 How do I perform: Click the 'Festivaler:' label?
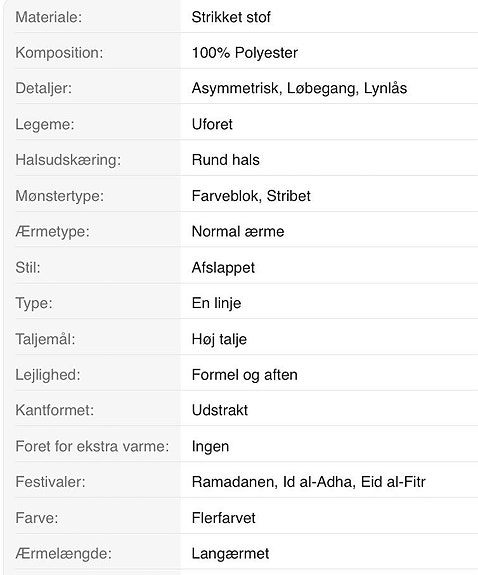(x=50, y=482)
